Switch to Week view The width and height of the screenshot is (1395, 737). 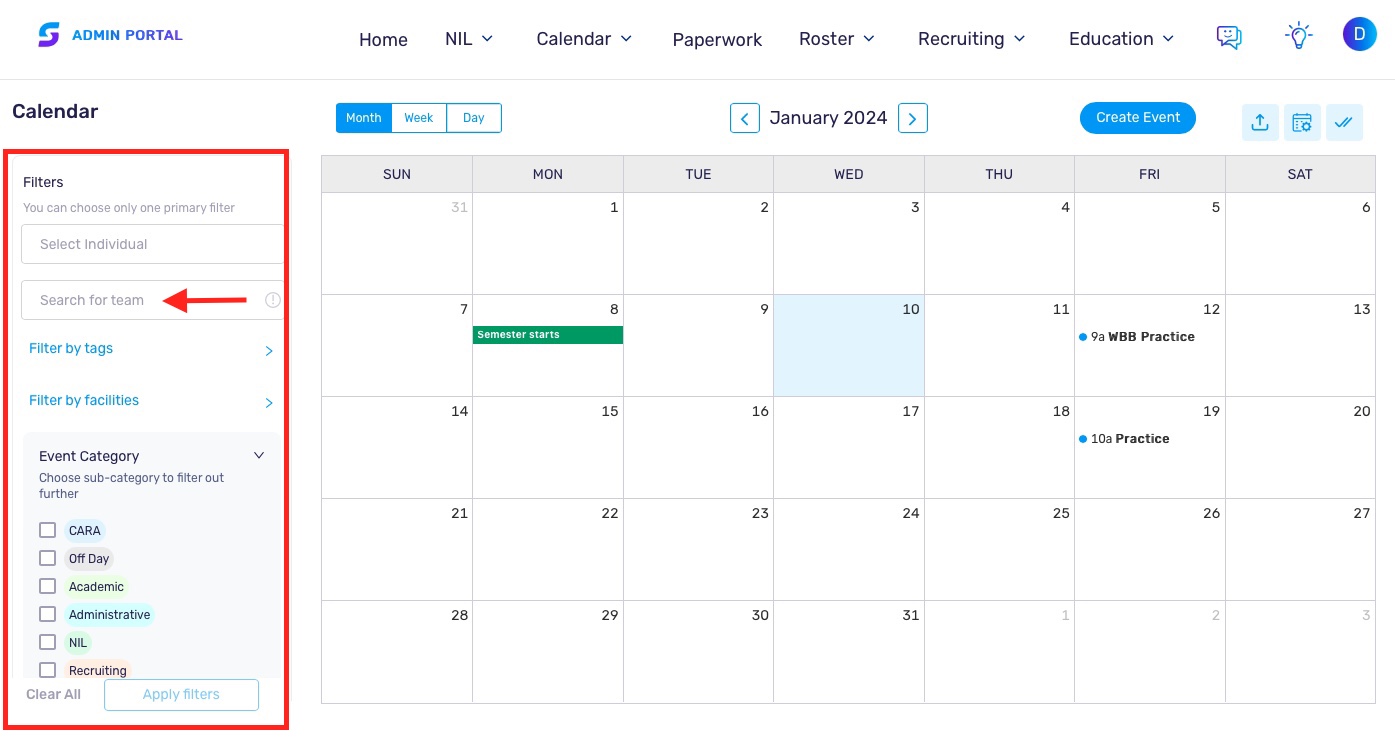tap(419, 118)
